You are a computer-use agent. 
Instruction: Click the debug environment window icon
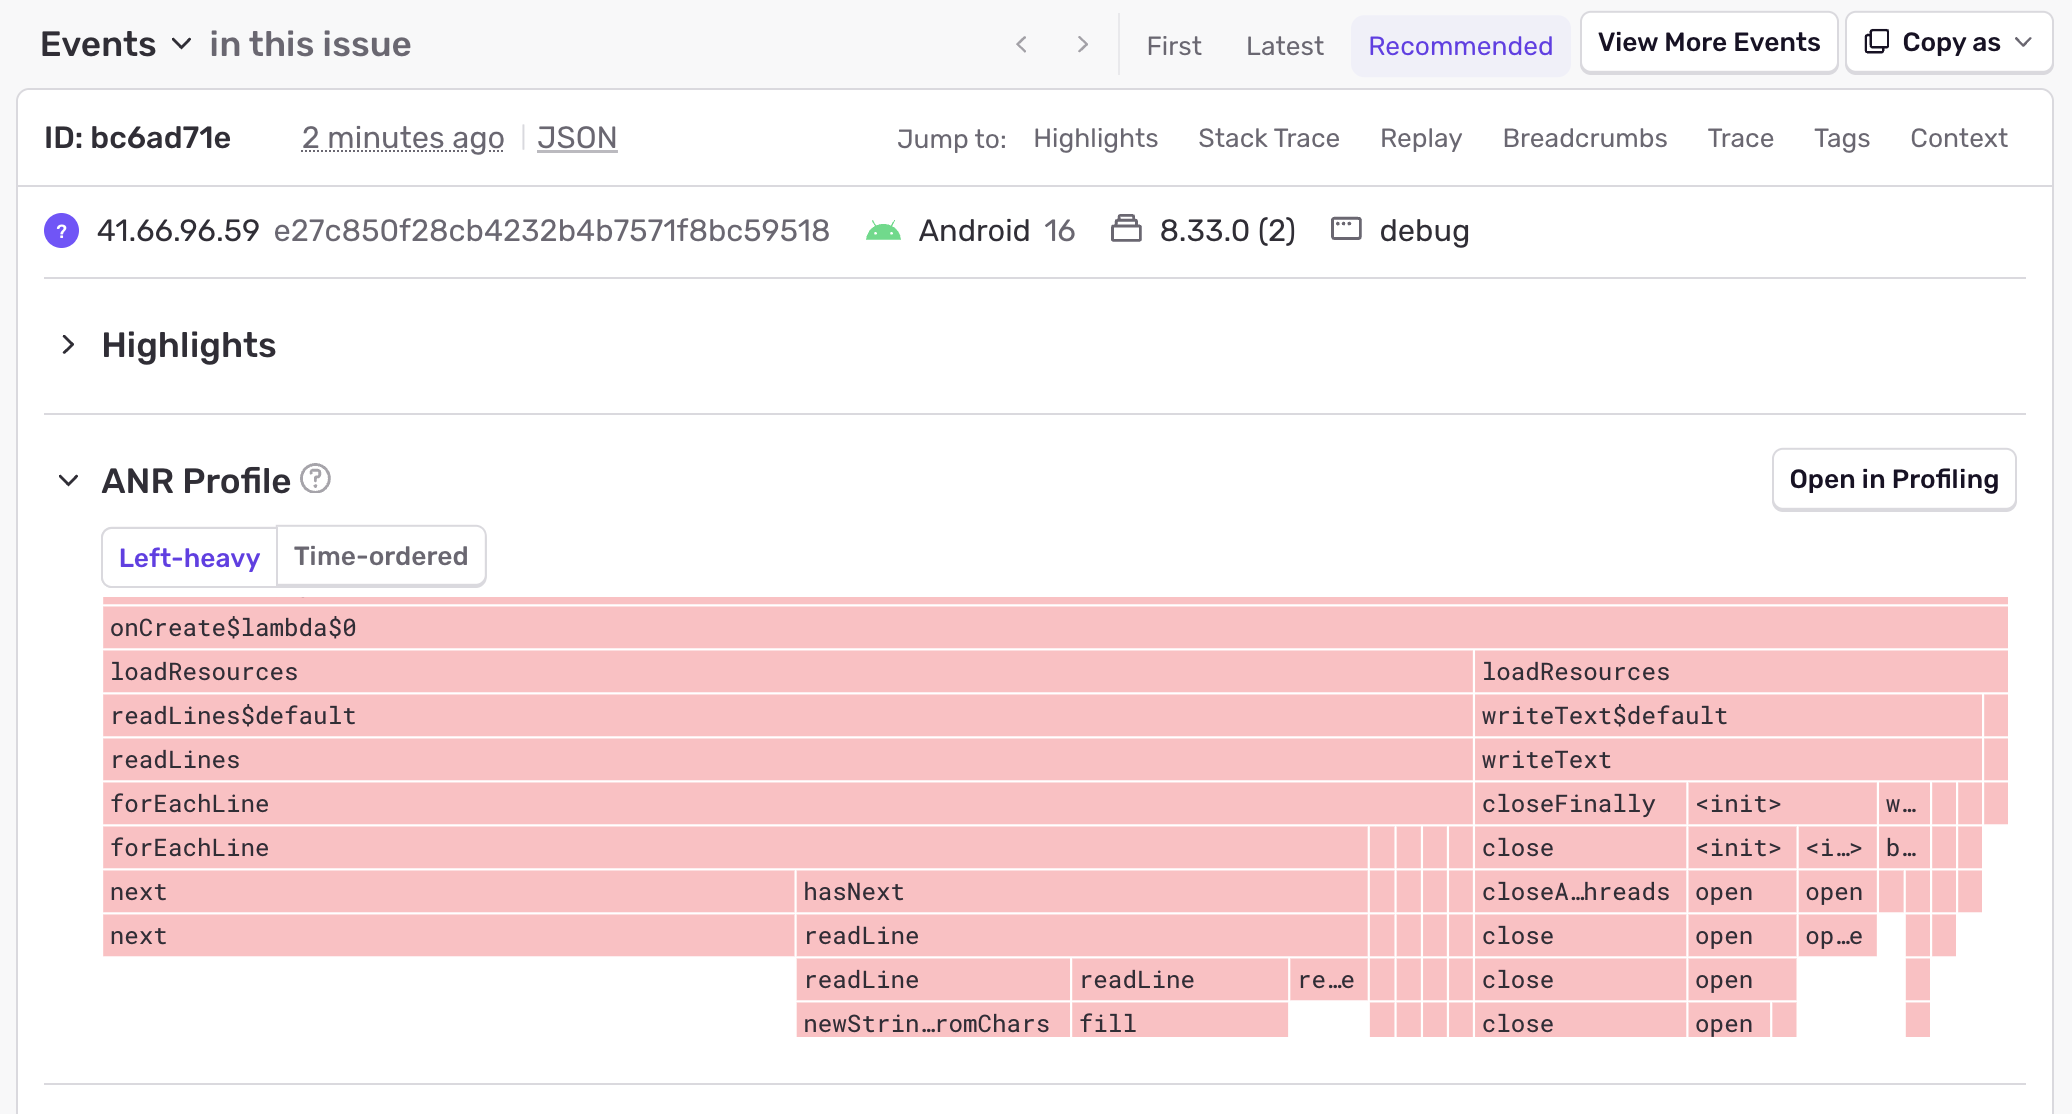pos(1346,229)
